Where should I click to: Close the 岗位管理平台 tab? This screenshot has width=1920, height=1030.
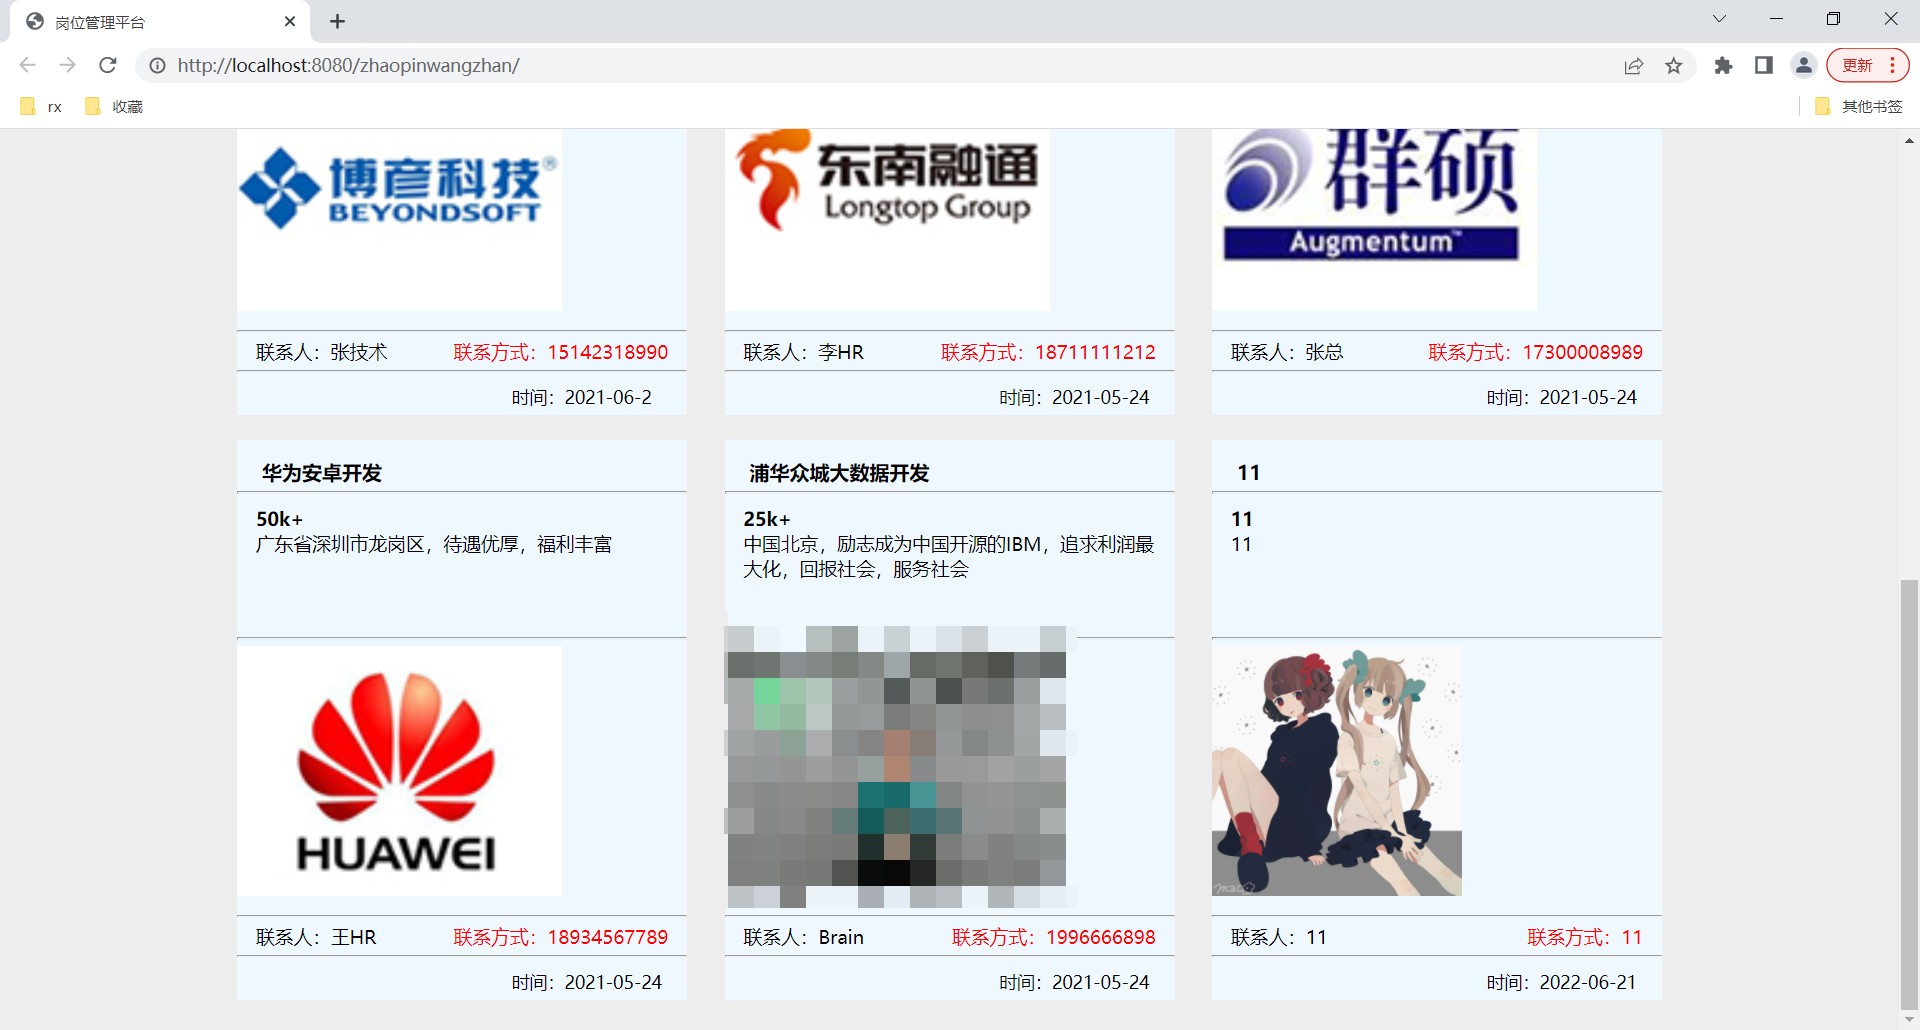pyautogui.click(x=290, y=21)
